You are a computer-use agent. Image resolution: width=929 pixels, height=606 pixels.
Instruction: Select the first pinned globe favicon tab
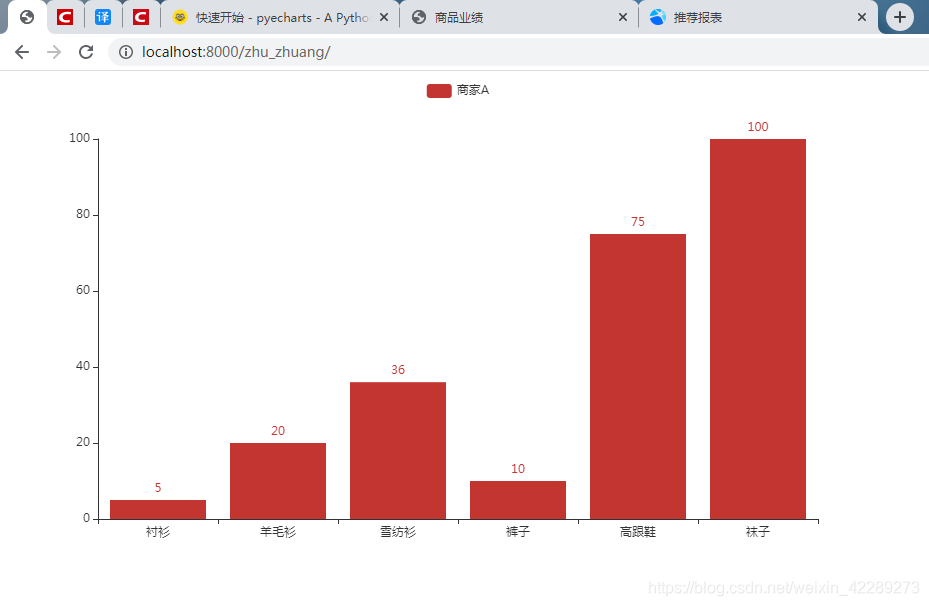click(x=26, y=16)
